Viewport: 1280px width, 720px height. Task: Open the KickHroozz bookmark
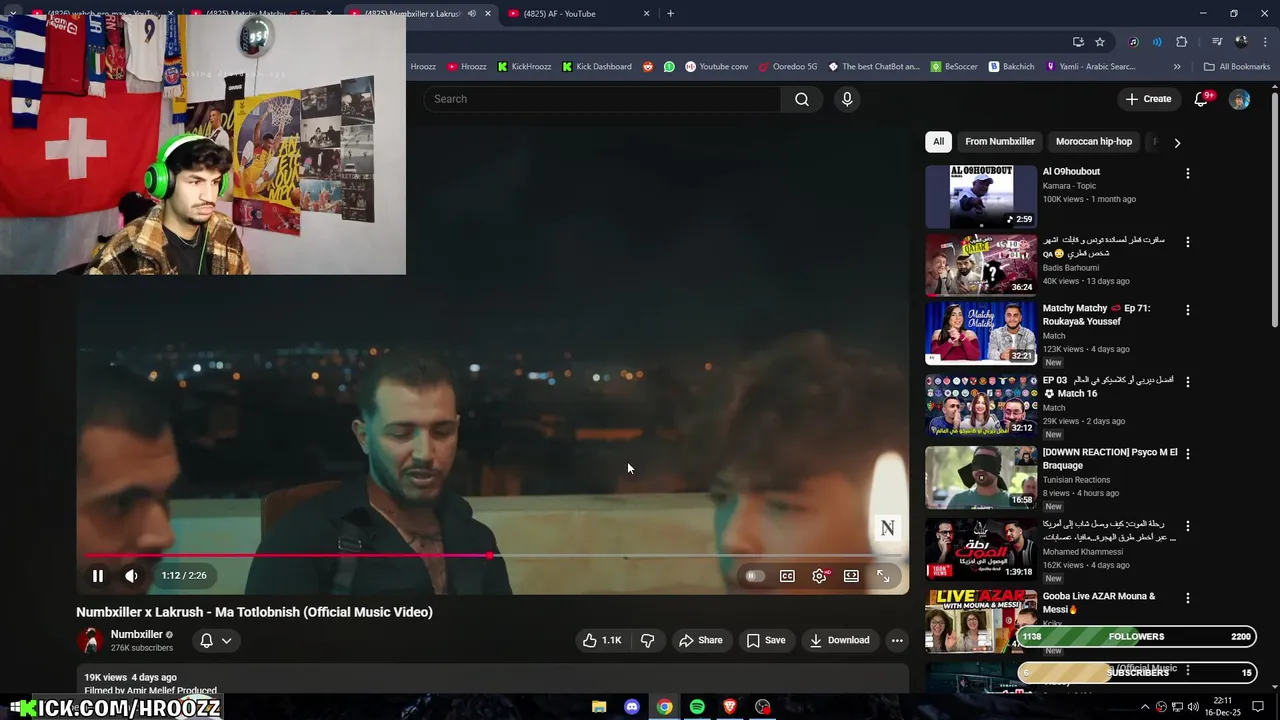pyautogui.click(x=524, y=67)
